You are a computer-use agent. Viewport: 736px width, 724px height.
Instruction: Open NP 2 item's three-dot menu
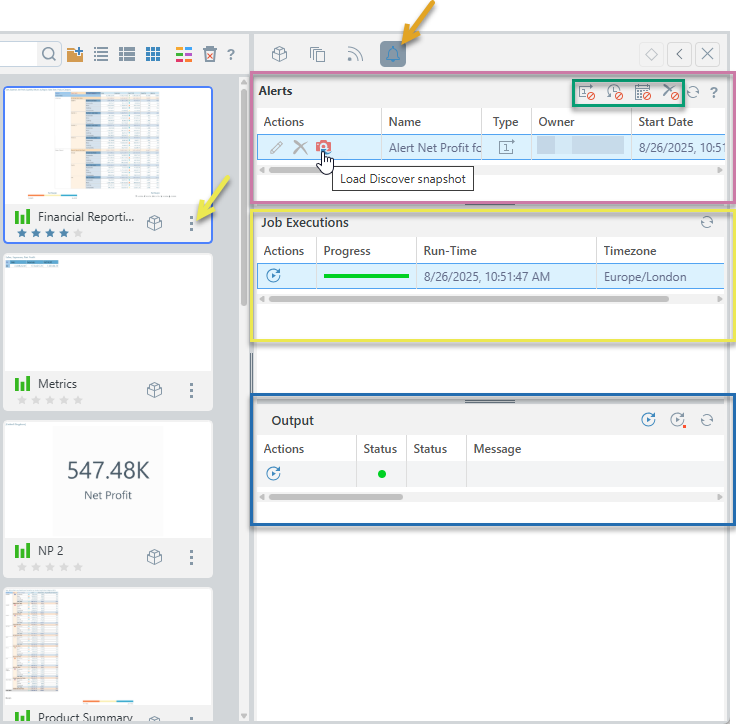point(192,557)
